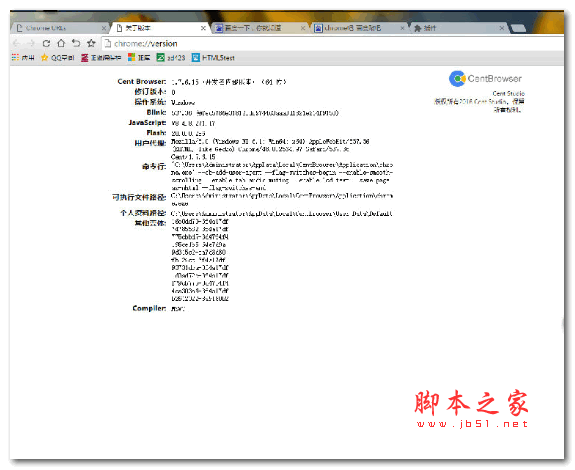Open the Baidu tab third in tab strip
The image size is (575, 470).
pos(259,28)
